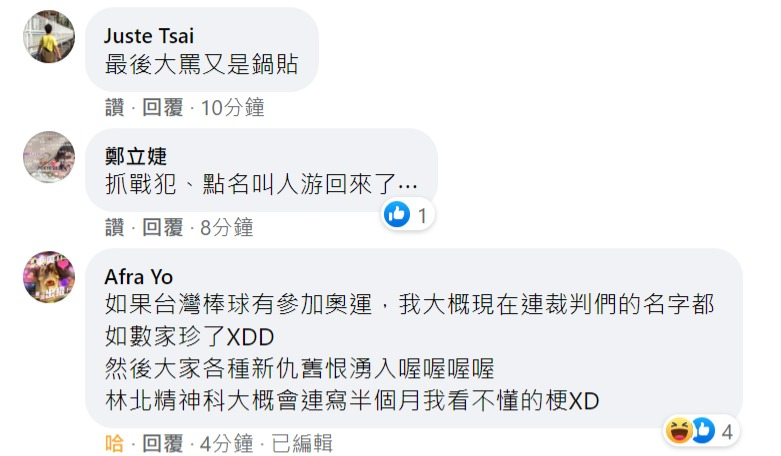Open reaction count 4 on Afra Yo's comment
The image size is (781, 456).
pos(727,432)
